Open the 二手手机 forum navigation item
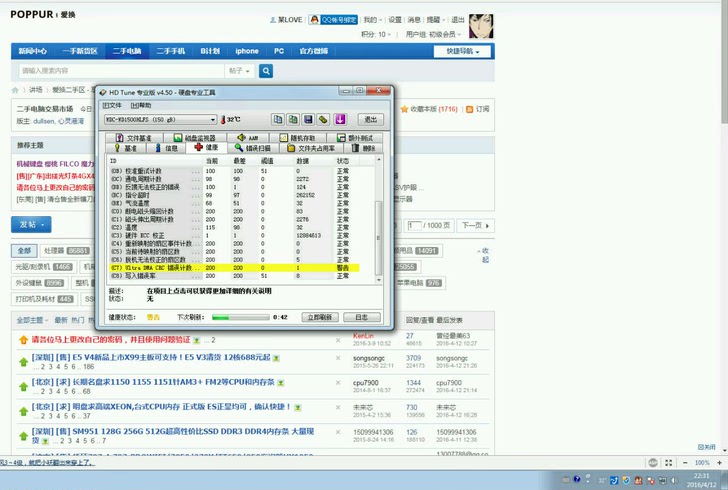This screenshot has height=490, width=728. (x=170, y=51)
